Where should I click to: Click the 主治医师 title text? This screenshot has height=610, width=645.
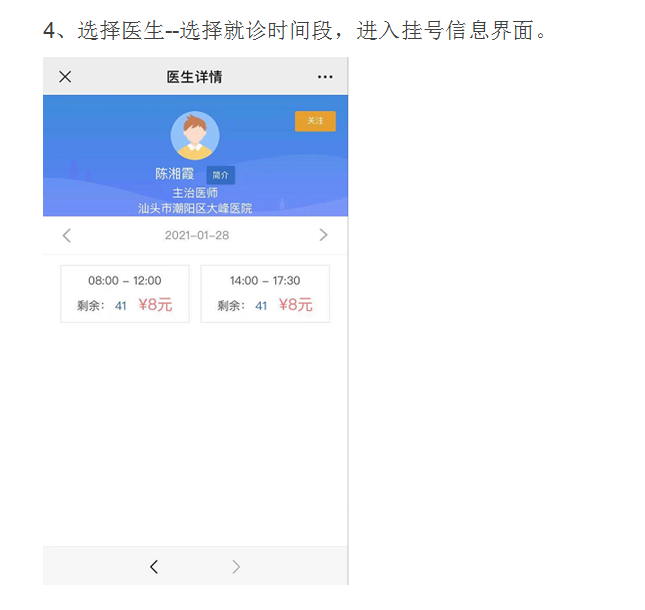[x=195, y=193]
